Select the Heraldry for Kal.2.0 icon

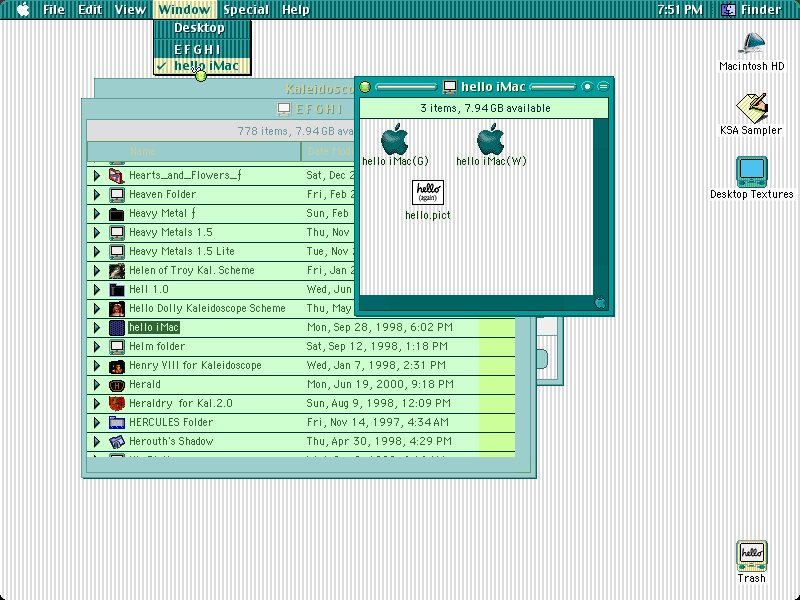pyautogui.click(x=117, y=404)
